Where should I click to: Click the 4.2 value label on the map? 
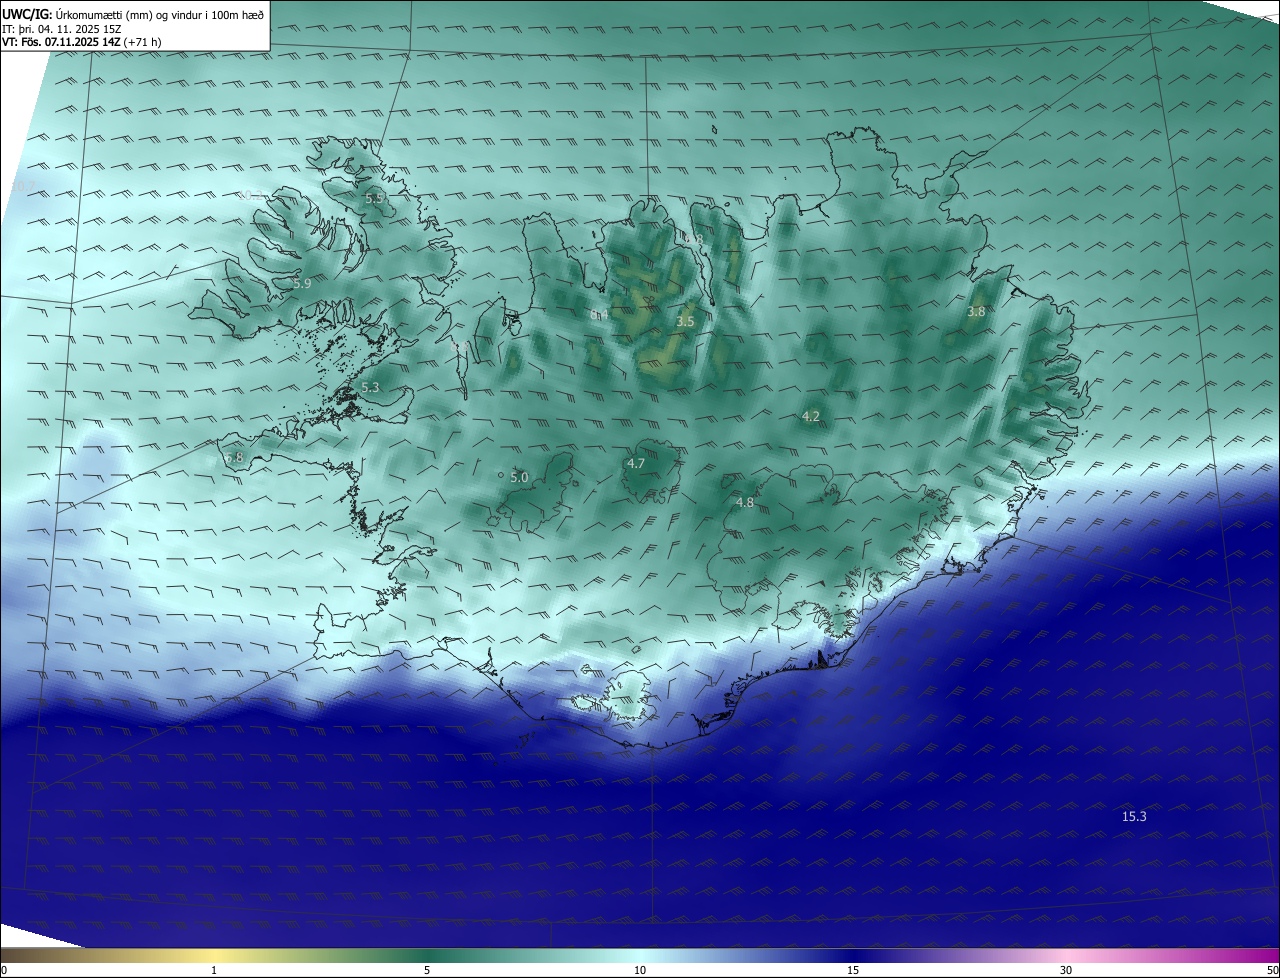pos(811,417)
